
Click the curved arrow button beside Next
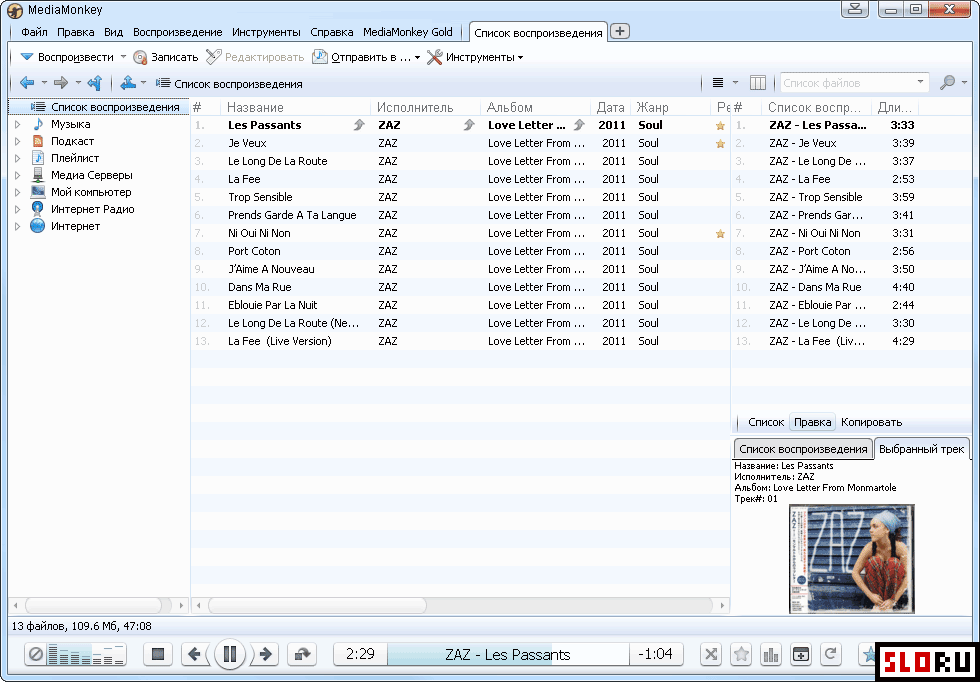pos(302,654)
